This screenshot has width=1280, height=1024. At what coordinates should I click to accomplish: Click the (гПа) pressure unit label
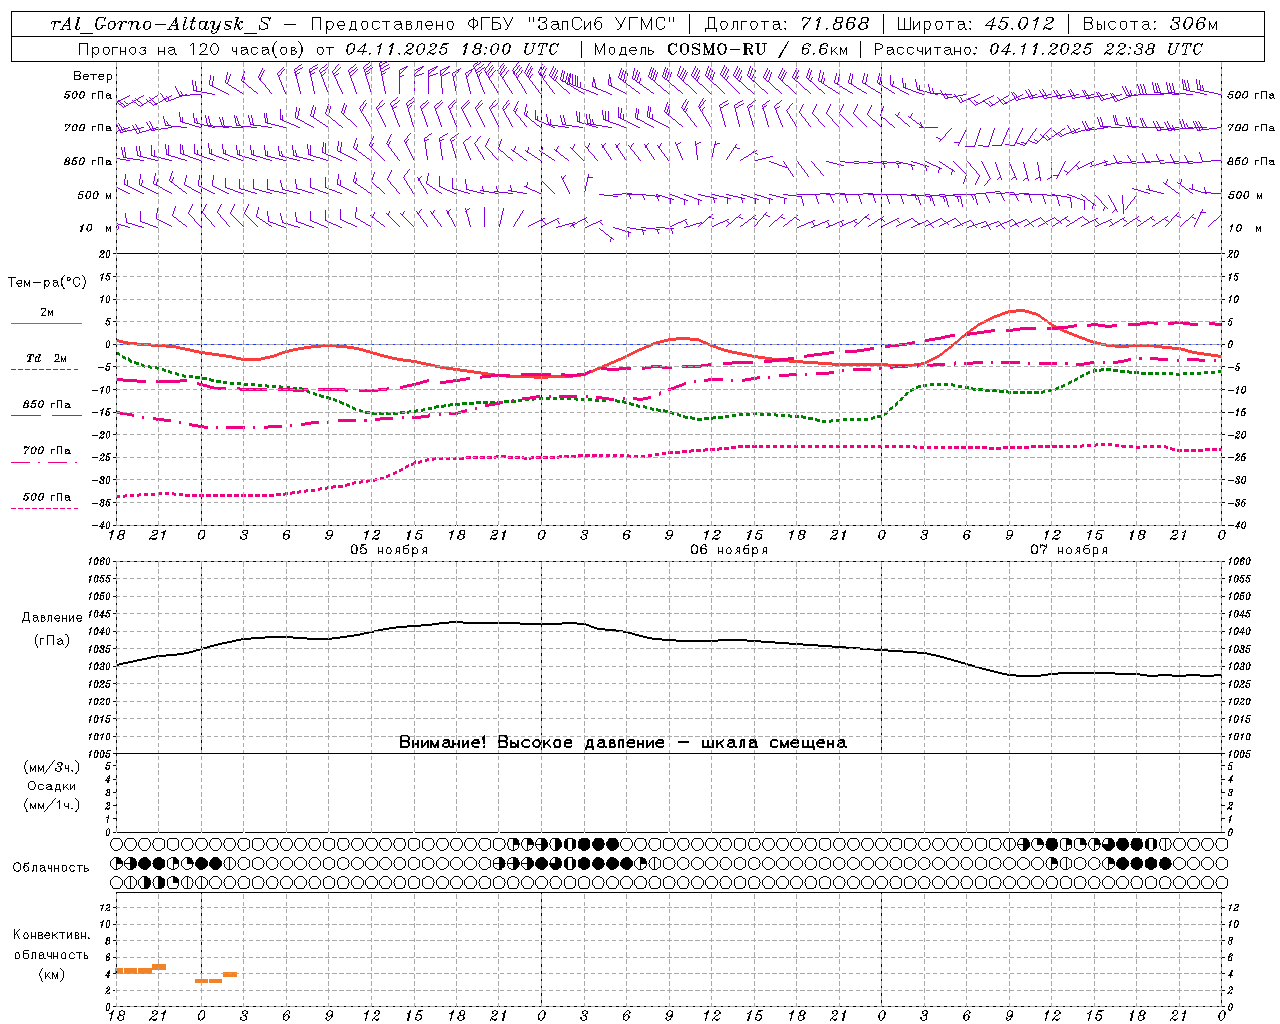pyautogui.click(x=51, y=641)
